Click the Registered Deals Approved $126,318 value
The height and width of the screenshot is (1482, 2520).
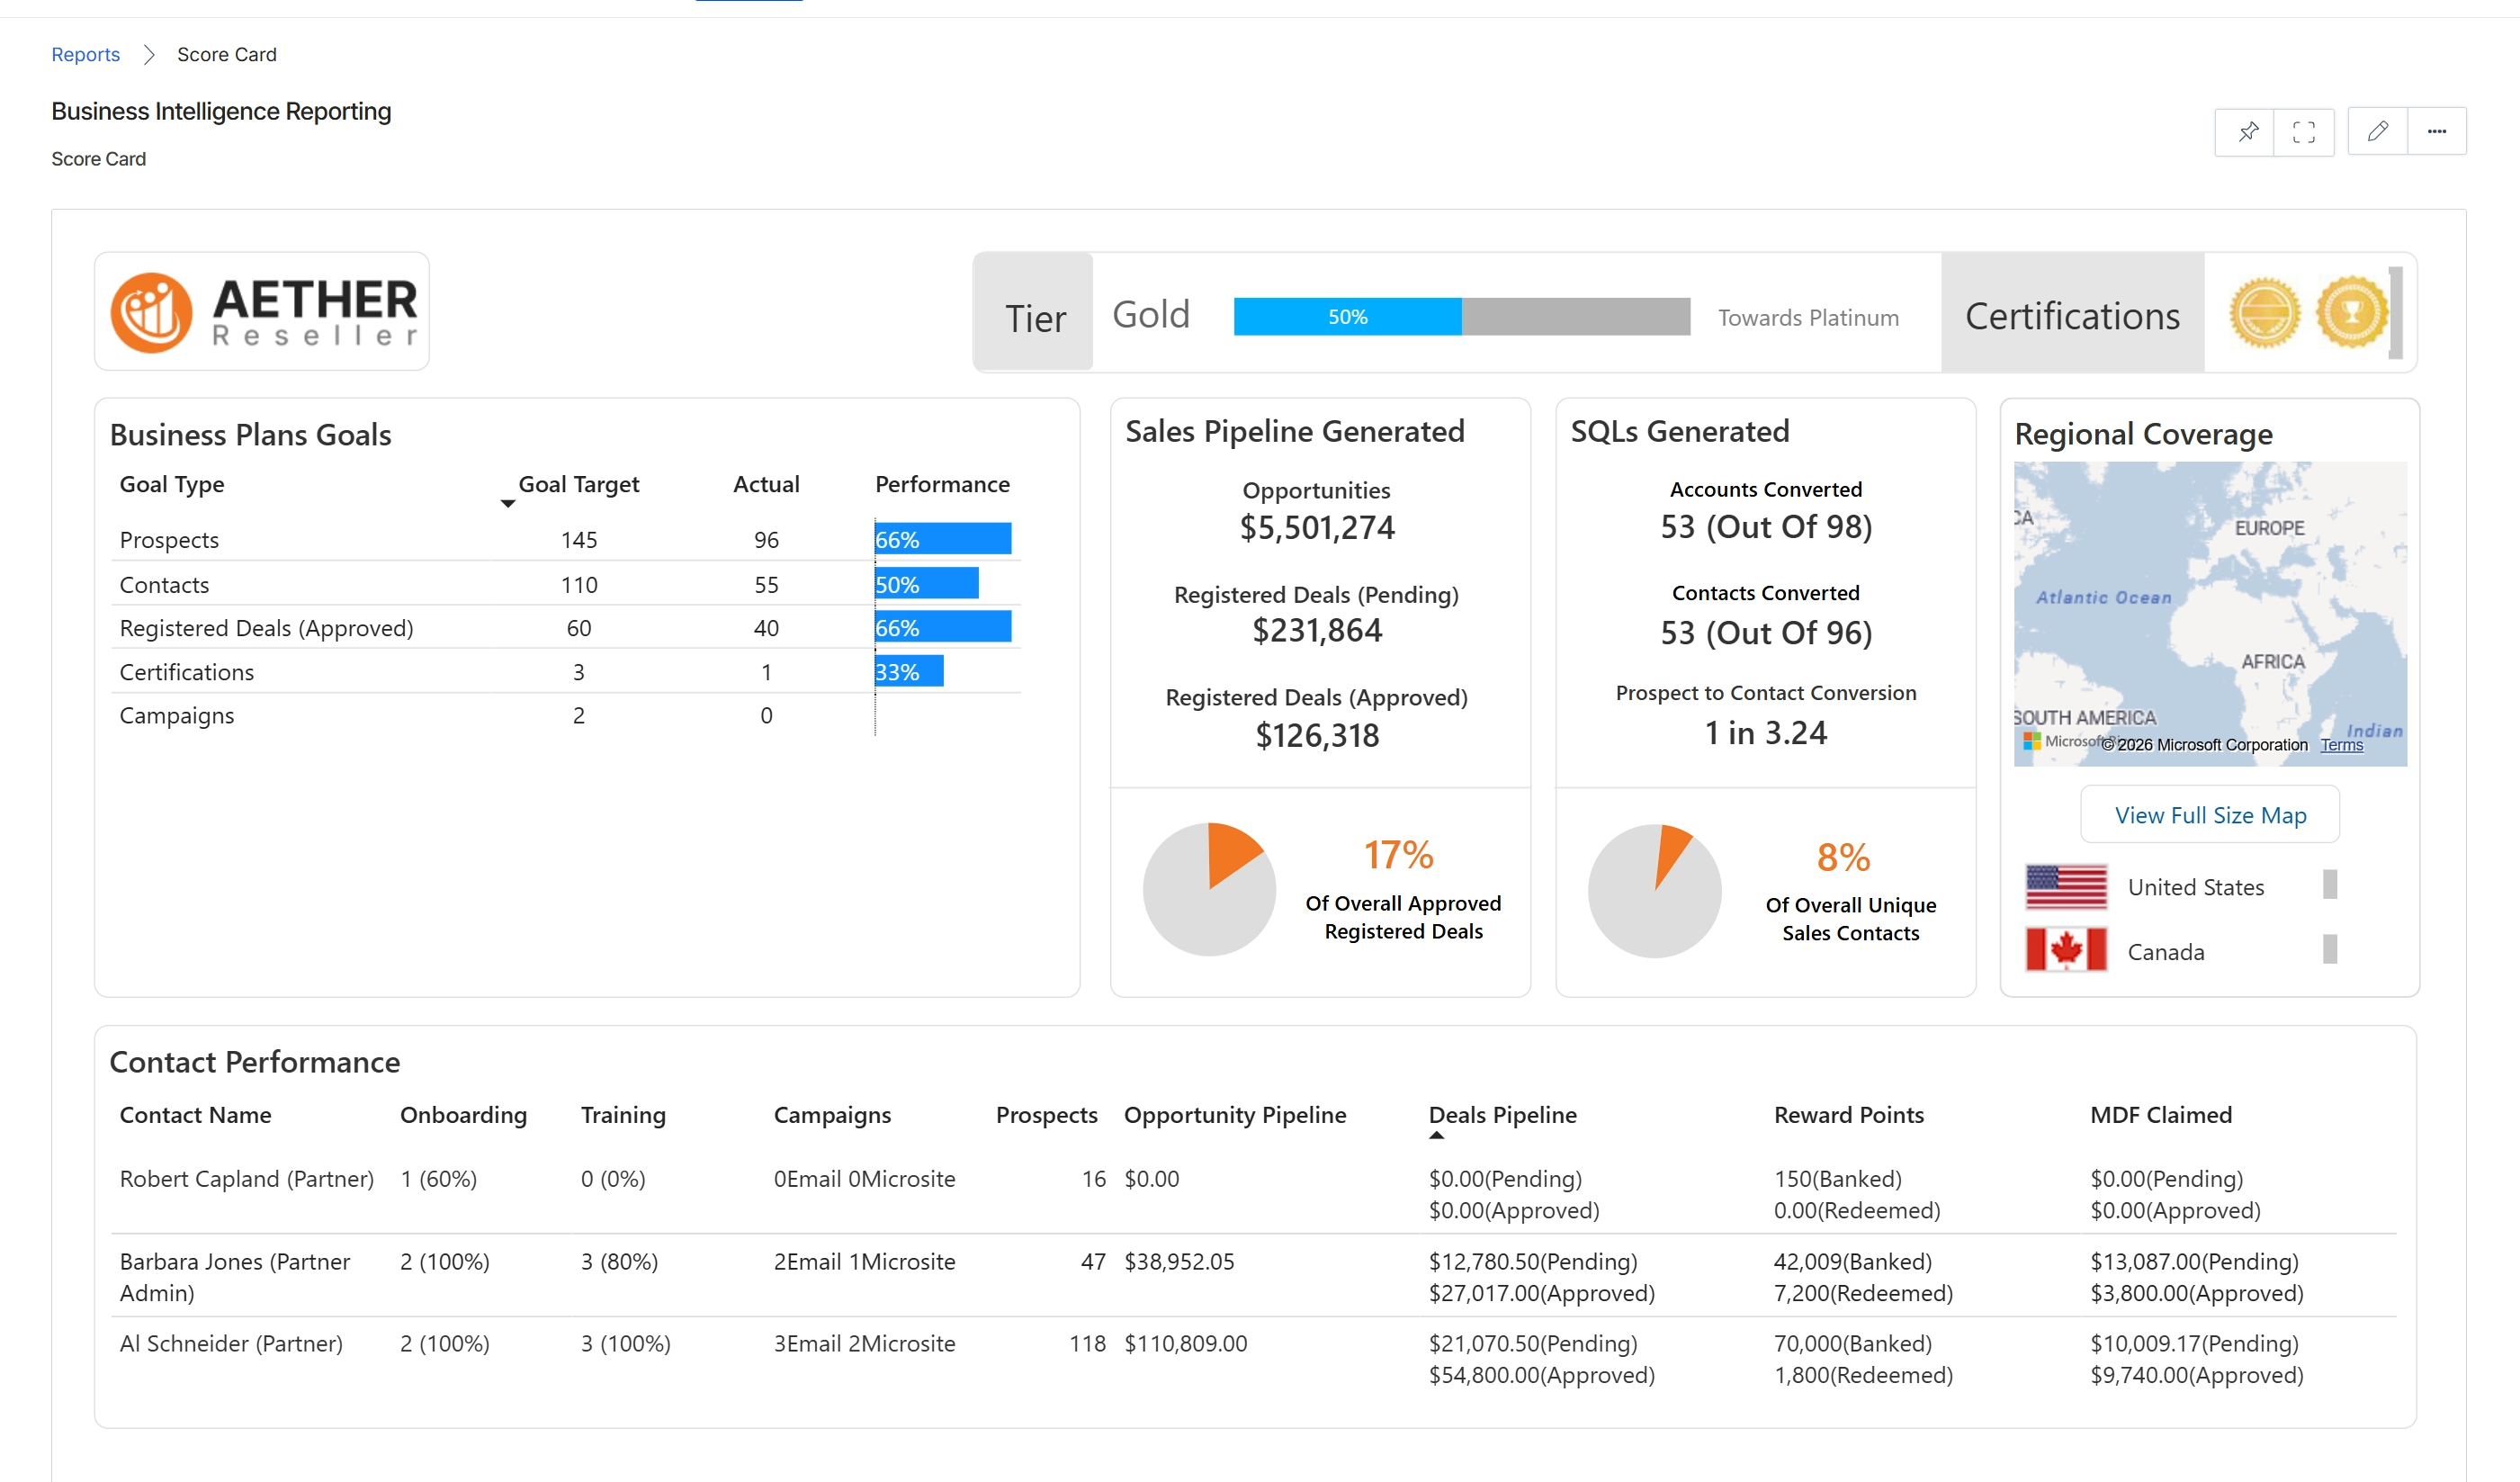click(x=1317, y=735)
